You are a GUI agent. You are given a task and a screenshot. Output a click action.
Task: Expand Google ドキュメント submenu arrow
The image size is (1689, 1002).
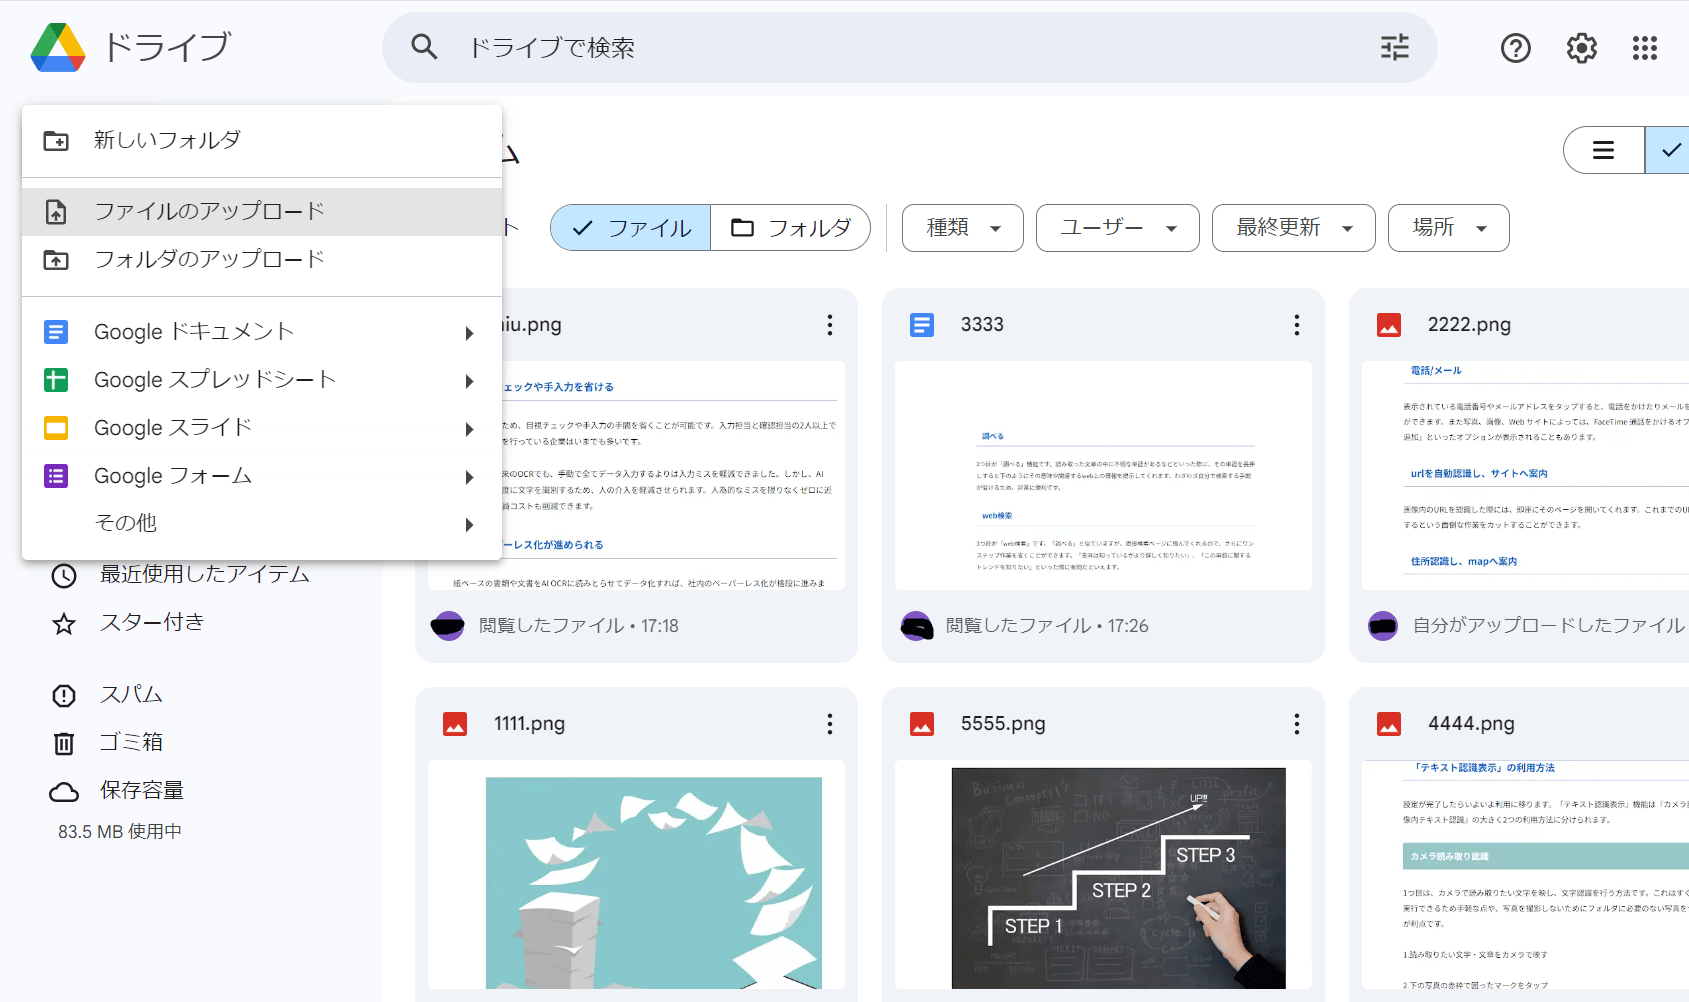pos(469,333)
